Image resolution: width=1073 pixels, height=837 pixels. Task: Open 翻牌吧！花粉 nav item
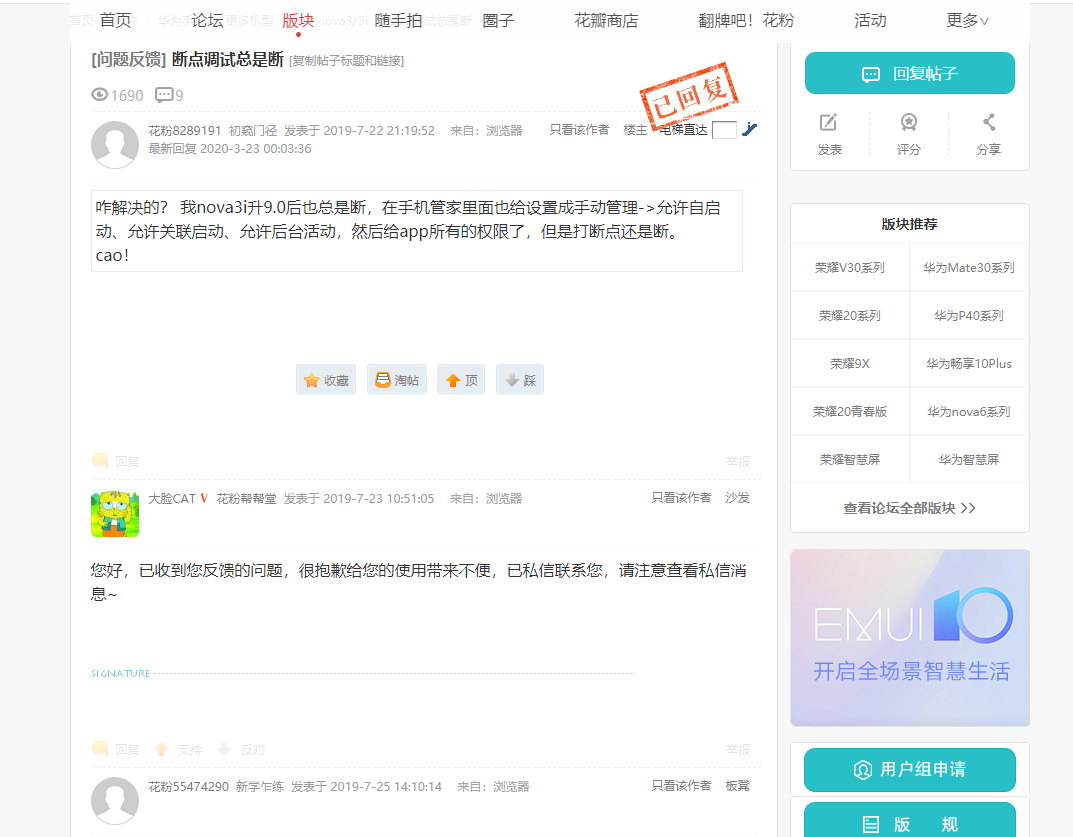746,21
